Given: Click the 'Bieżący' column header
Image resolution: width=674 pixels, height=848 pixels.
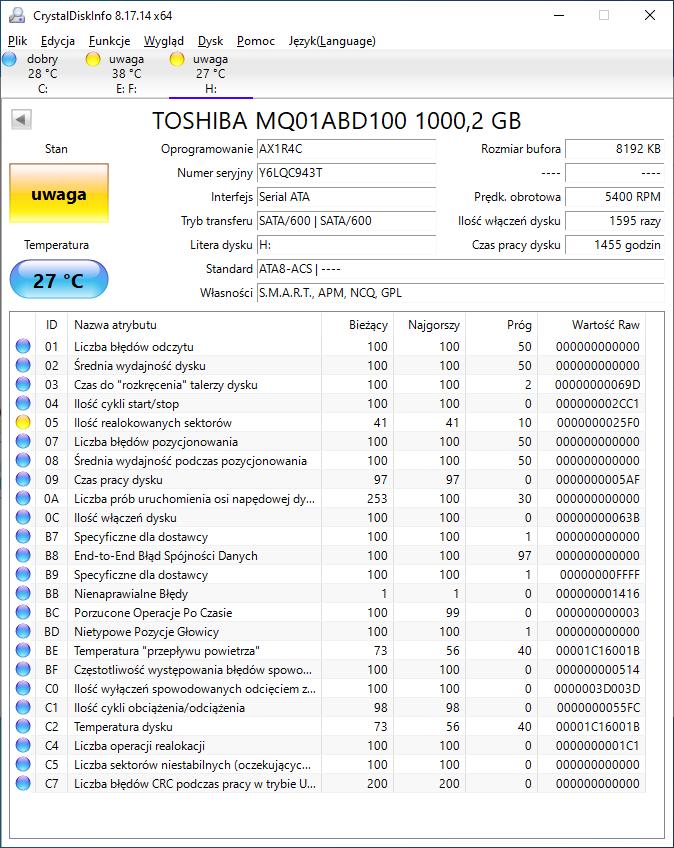Looking at the screenshot, I should click(358, 325).
